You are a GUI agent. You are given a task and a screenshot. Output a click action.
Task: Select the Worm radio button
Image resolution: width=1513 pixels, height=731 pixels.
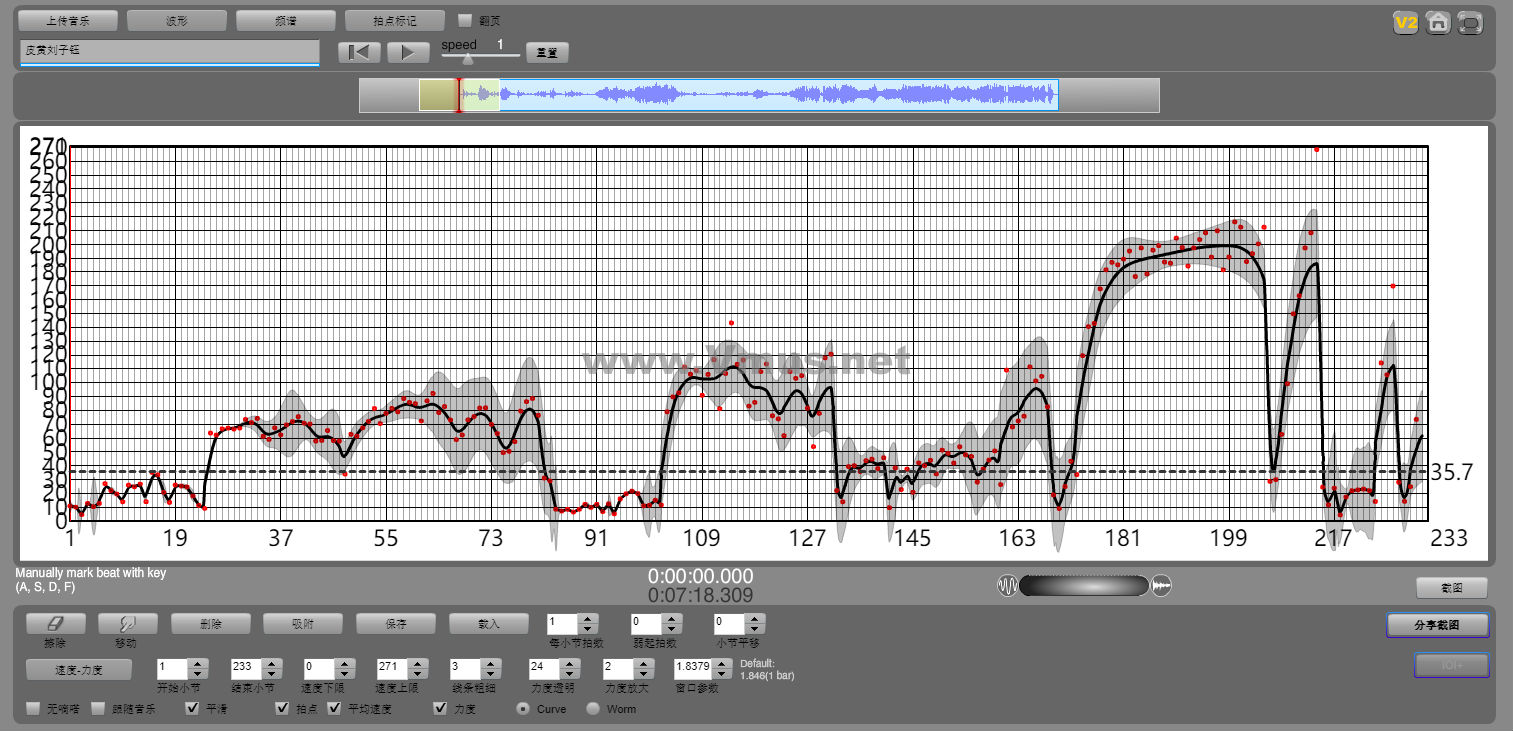pyautogui.click(x=593, y=709)
